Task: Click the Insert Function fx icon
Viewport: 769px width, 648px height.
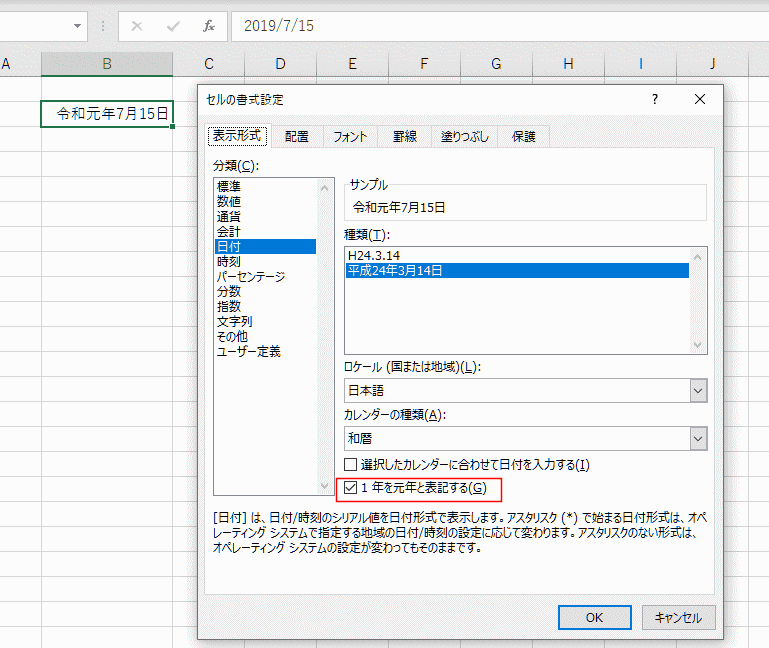Action: pyautogui.click(x=208, y=26)
